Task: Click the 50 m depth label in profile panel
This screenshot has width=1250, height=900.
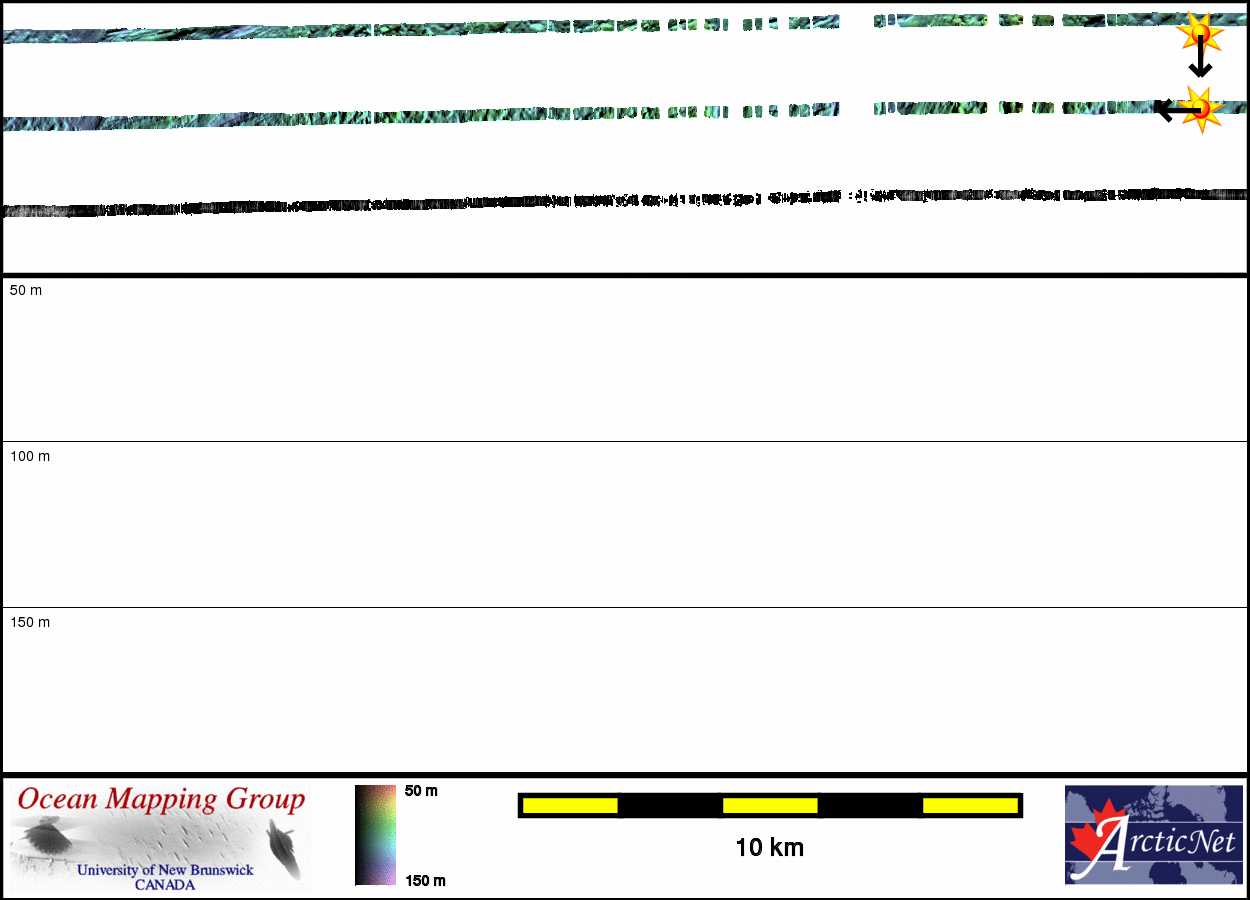Action: coord(26,291)
